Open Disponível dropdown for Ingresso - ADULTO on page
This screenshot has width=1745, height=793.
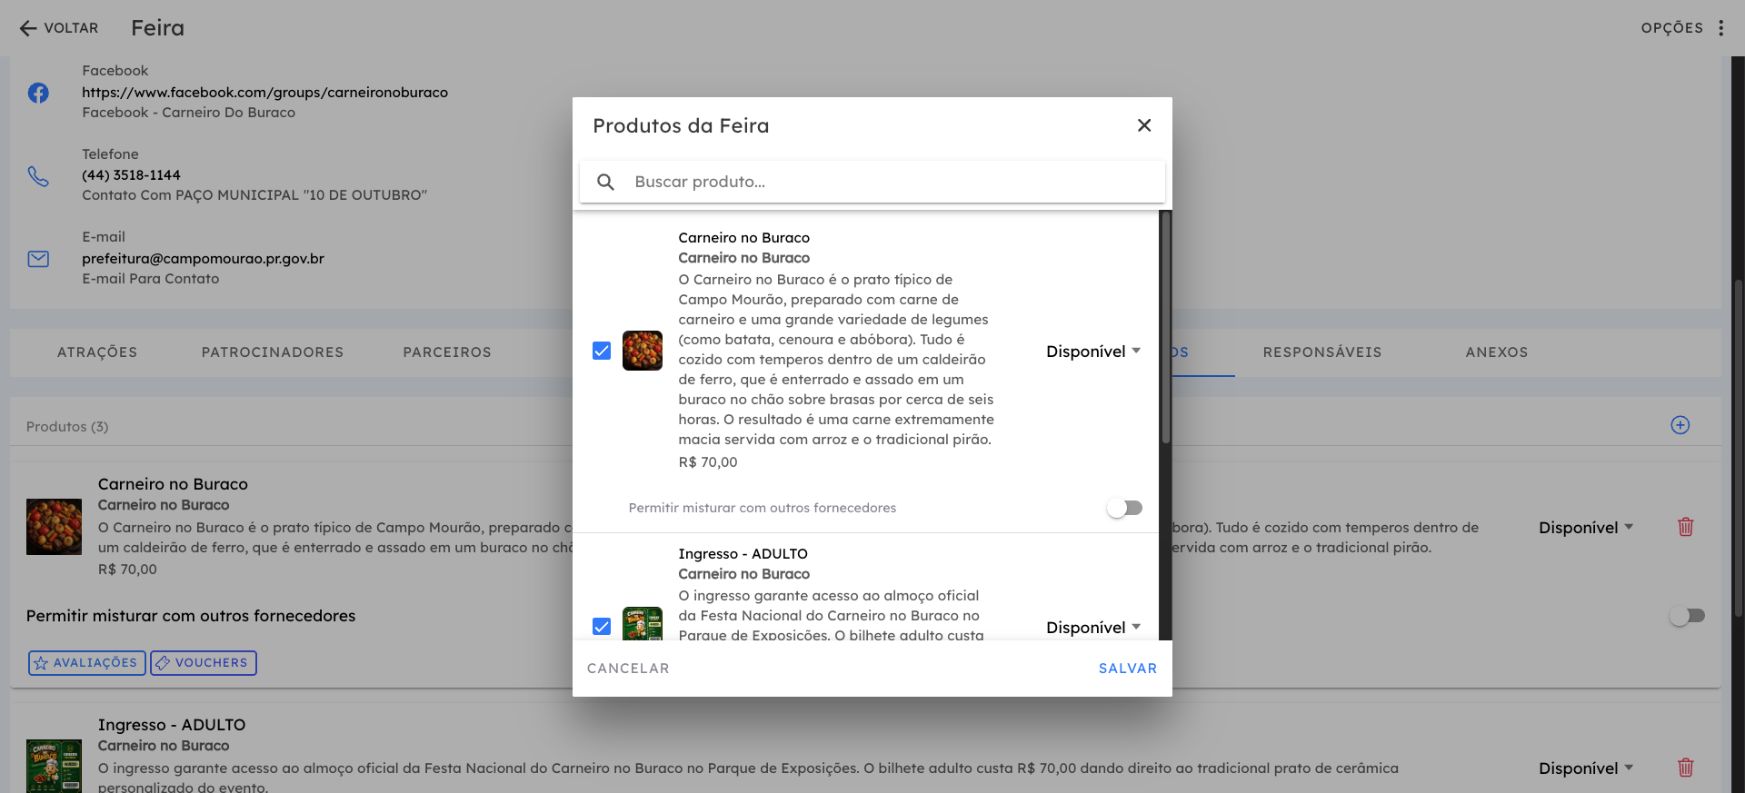pos(1586,768)
